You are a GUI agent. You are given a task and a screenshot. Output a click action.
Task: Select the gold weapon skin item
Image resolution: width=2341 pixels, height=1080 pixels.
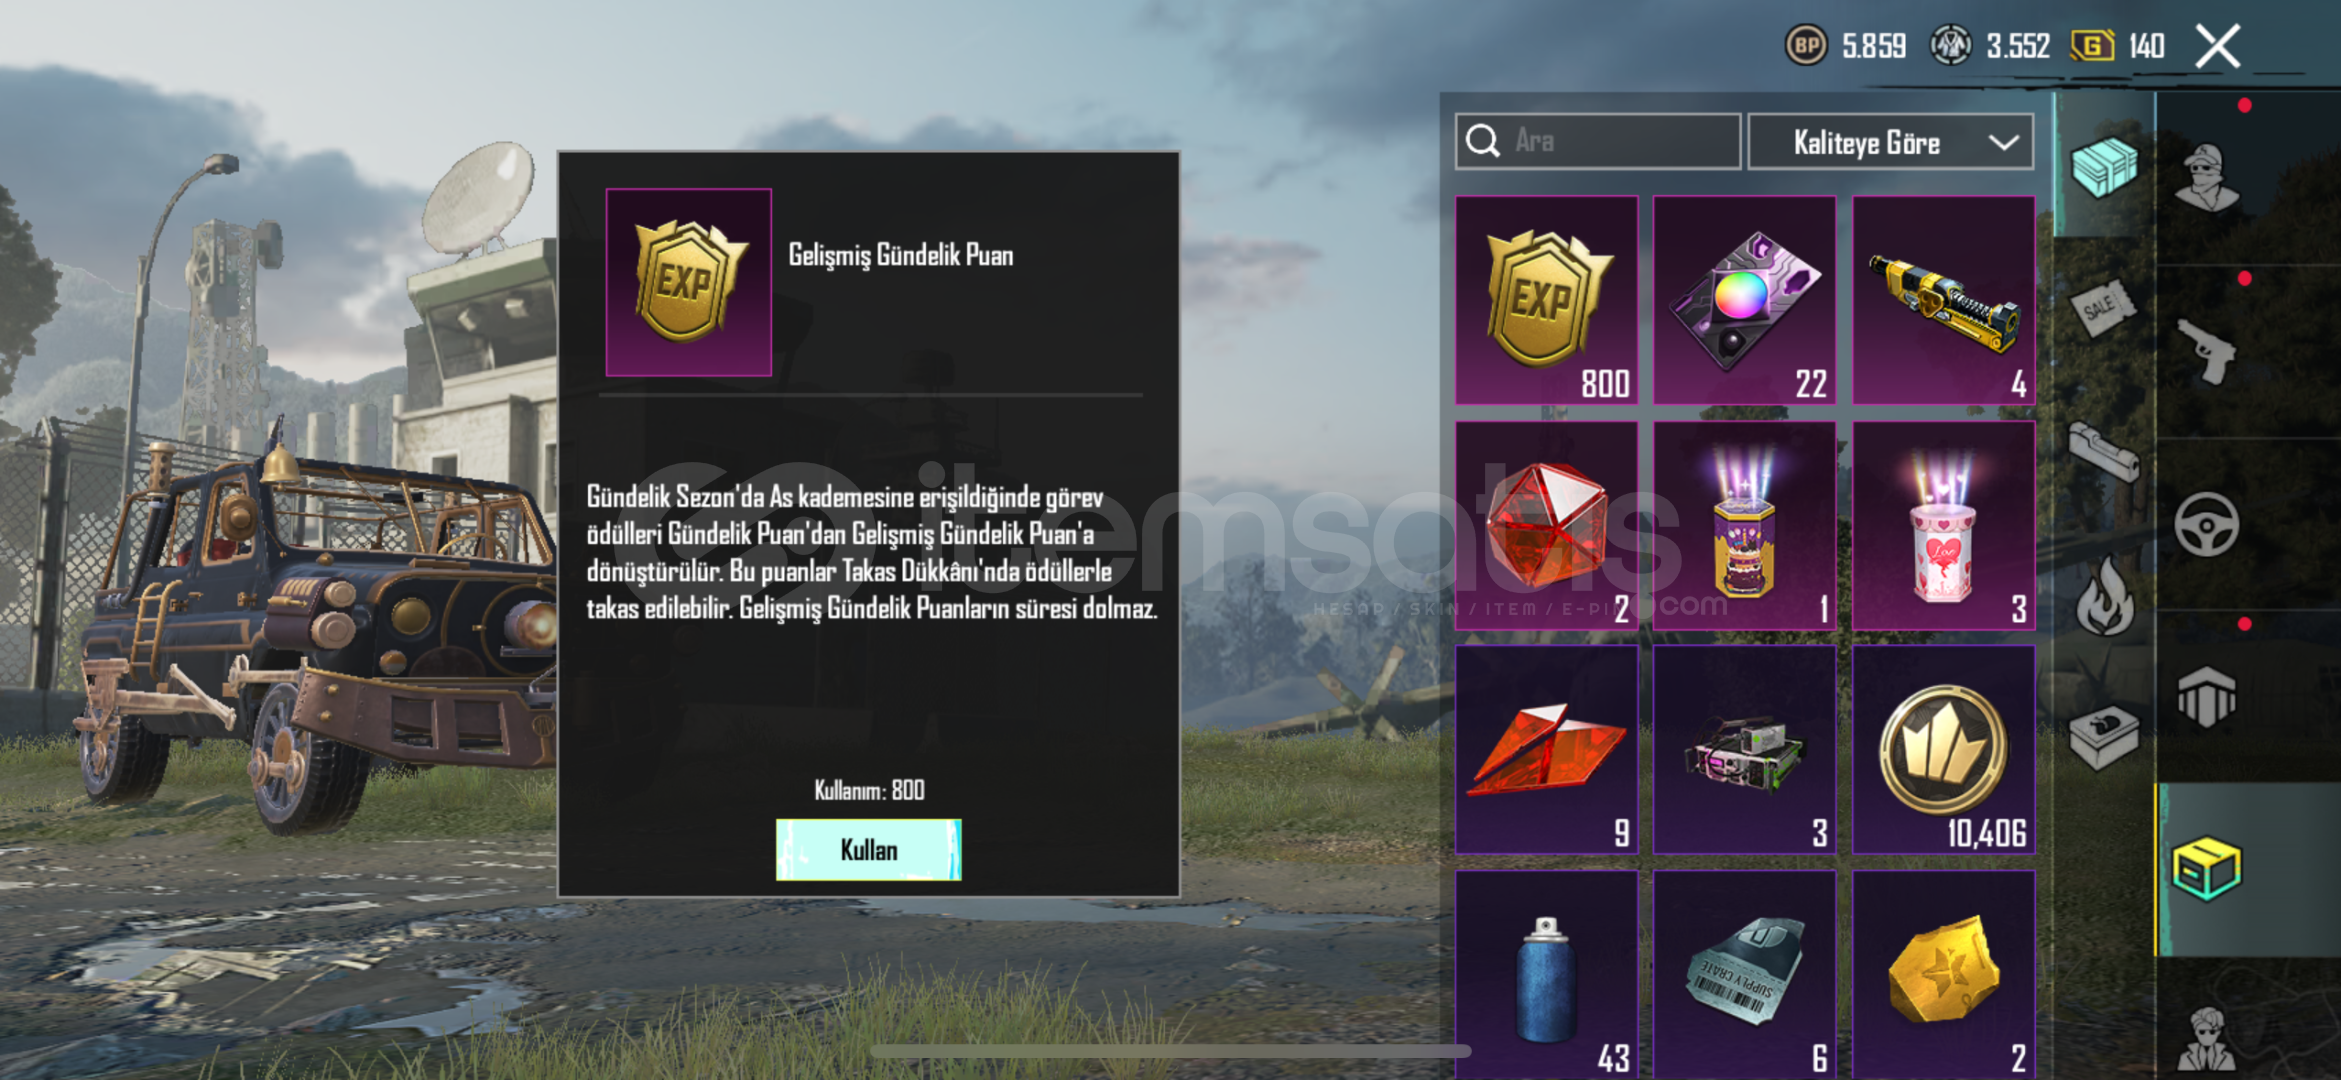click(1943, 300)
